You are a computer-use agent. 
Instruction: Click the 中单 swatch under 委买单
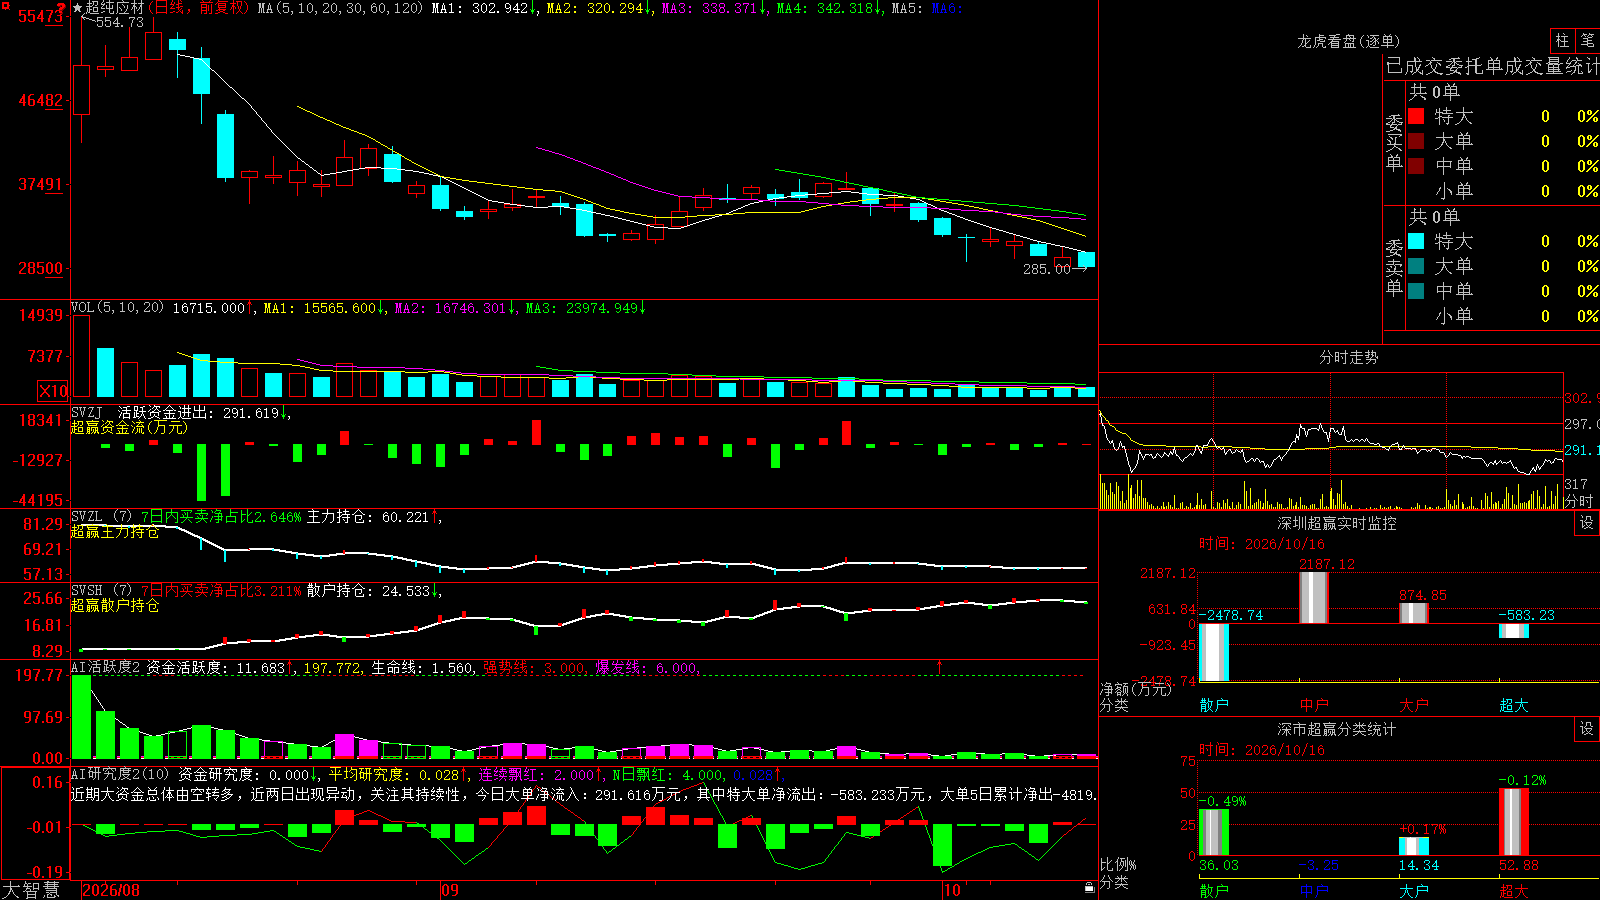pyautogui.click(x=1416, y=166)
